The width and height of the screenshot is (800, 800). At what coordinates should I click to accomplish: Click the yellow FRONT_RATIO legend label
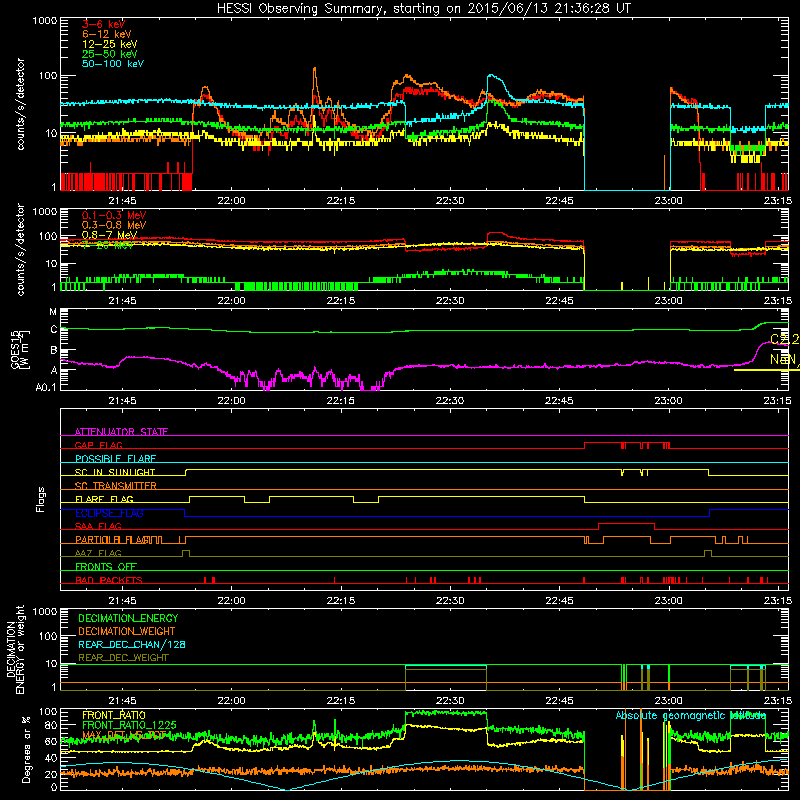[114, 715]
